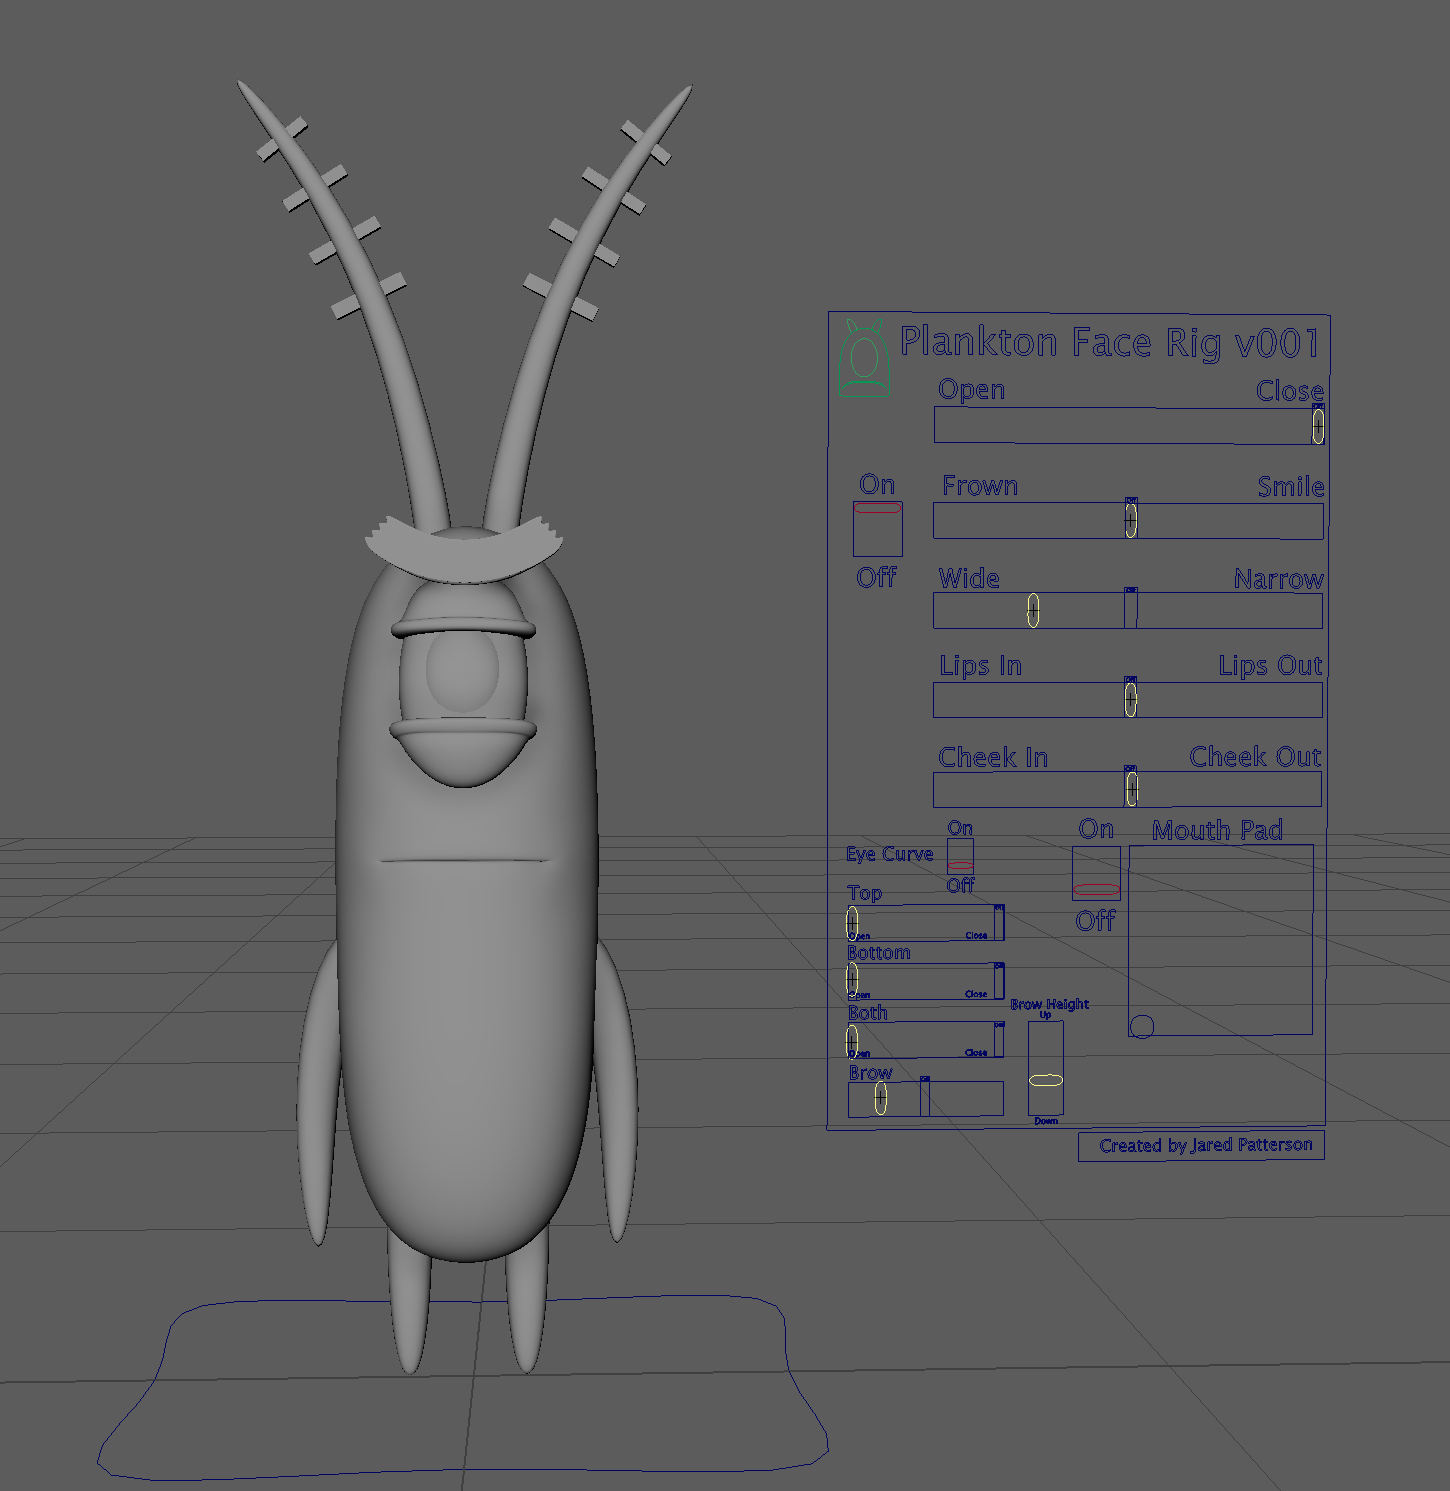Select the green Plankton icon on the rig panel
The height and width of the screenshot is (1491, 1450).
pyautogui.click(x=865, y=359)
